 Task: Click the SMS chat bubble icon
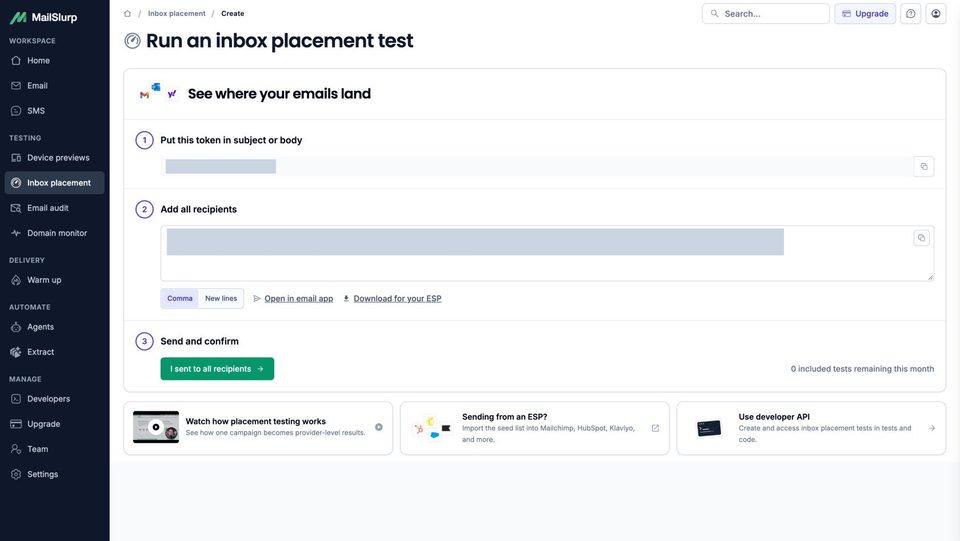[16, 111]
